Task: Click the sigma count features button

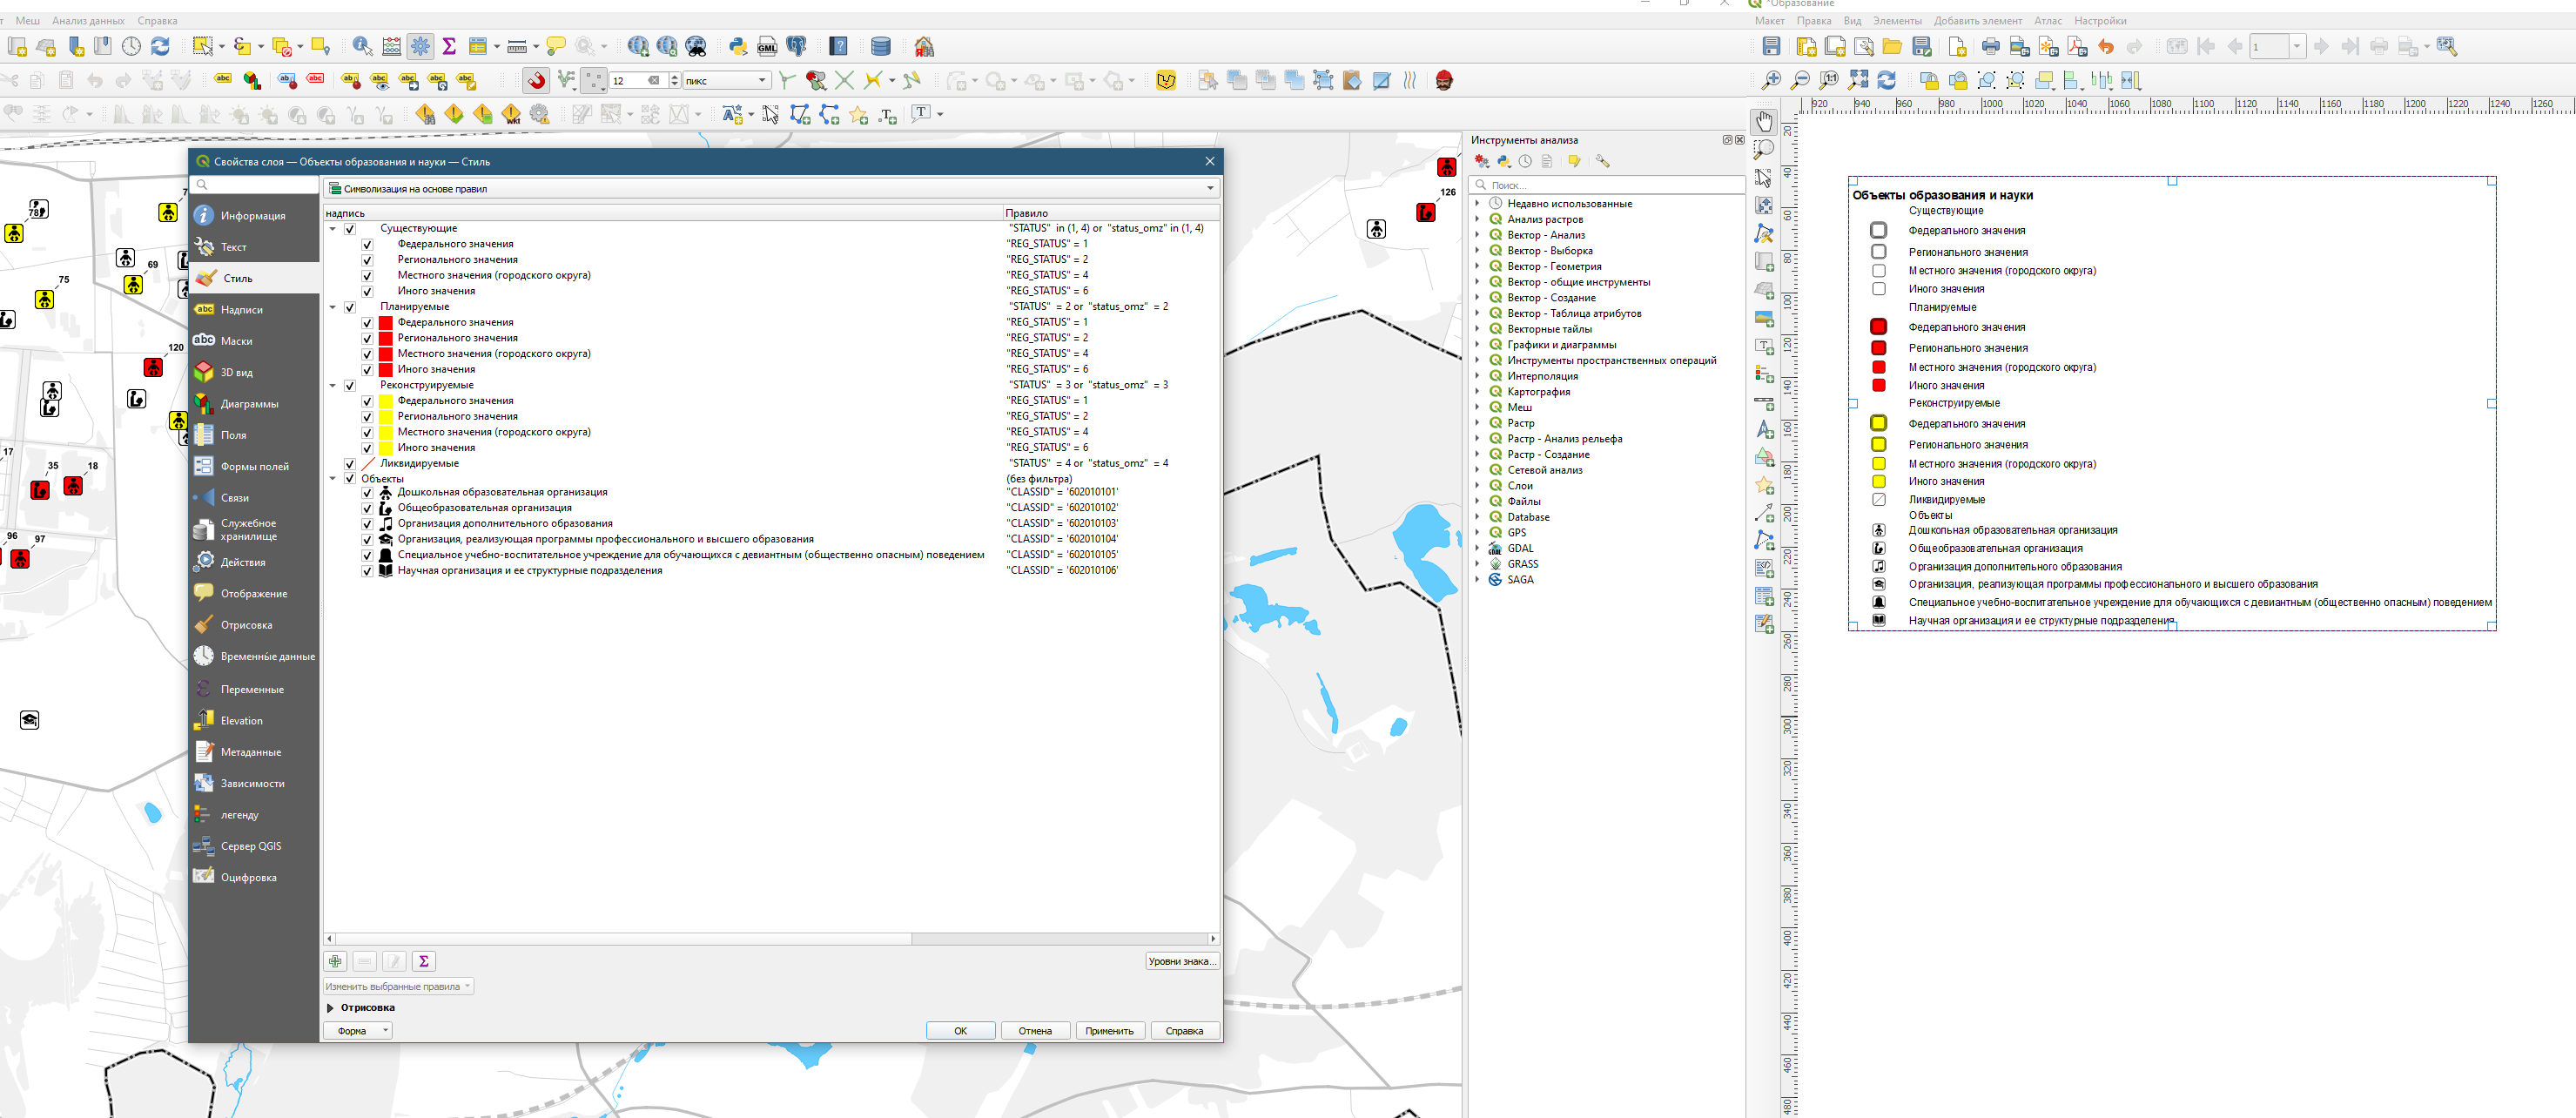Action: (424, 961)
